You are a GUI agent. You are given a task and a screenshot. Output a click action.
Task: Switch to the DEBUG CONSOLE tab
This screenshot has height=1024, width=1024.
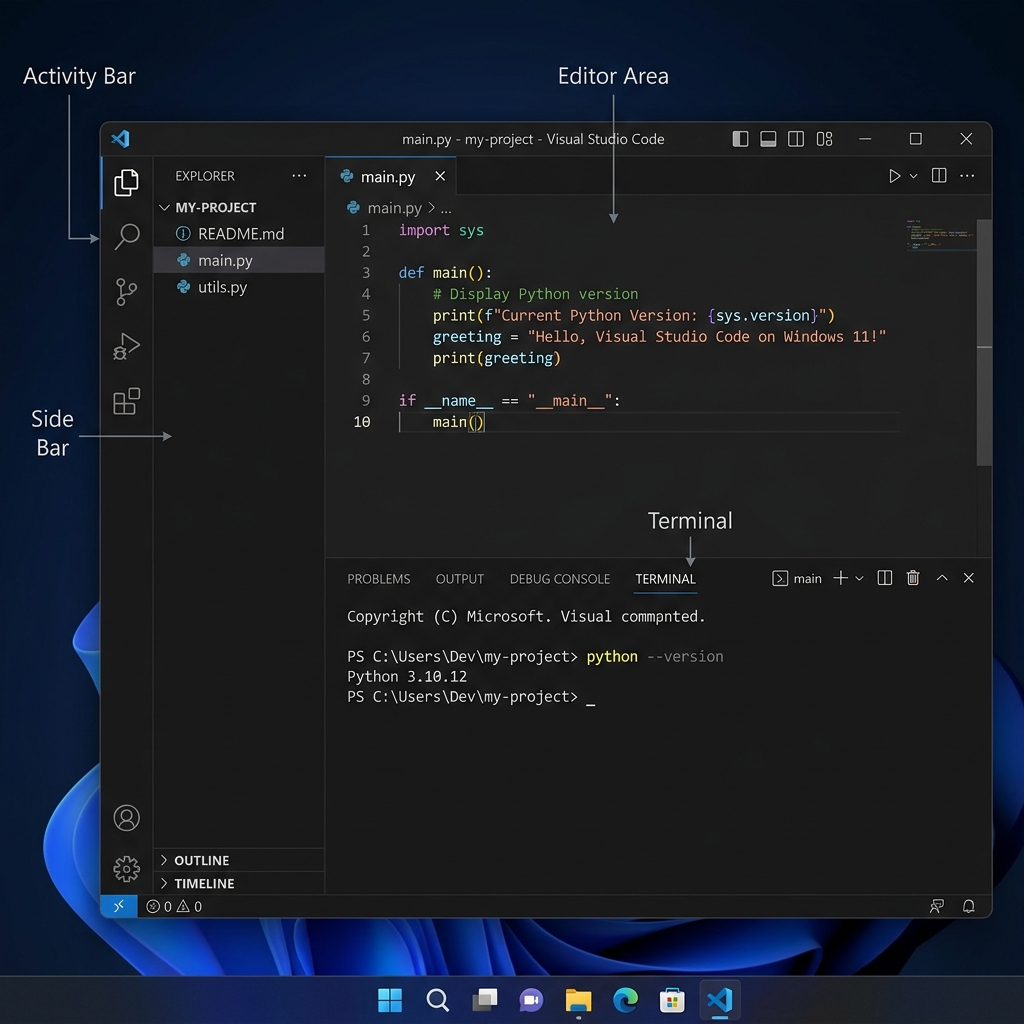tap(560, 579)
